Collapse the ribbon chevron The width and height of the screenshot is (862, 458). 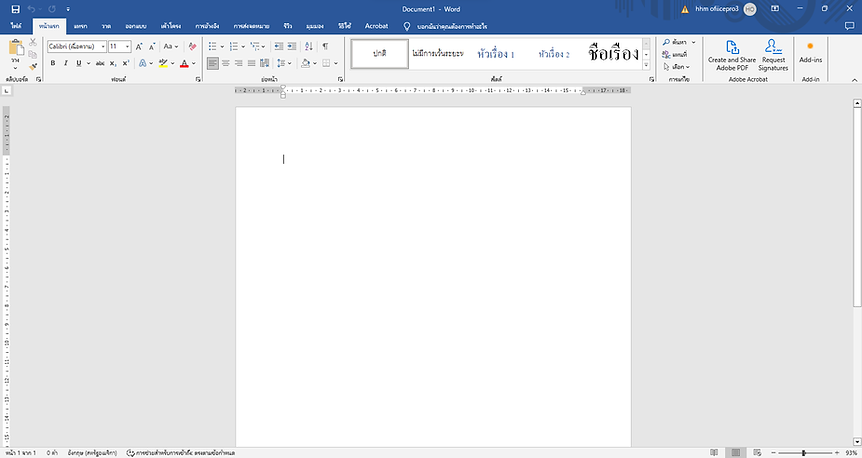[854, 80]
